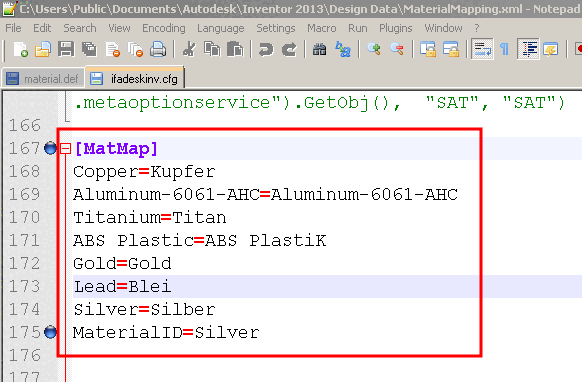Save the current file with Save icon
This screenshot has height=382, width=582.
coord(66,49)
